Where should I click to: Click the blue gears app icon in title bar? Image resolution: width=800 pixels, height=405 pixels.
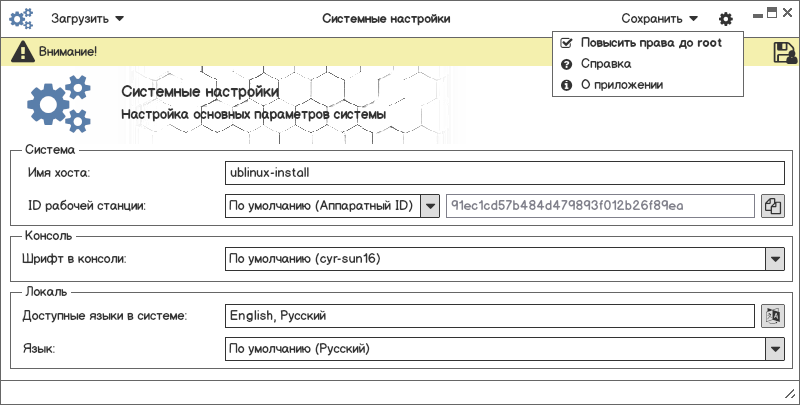pyautogui.click(x=21, y=19)
